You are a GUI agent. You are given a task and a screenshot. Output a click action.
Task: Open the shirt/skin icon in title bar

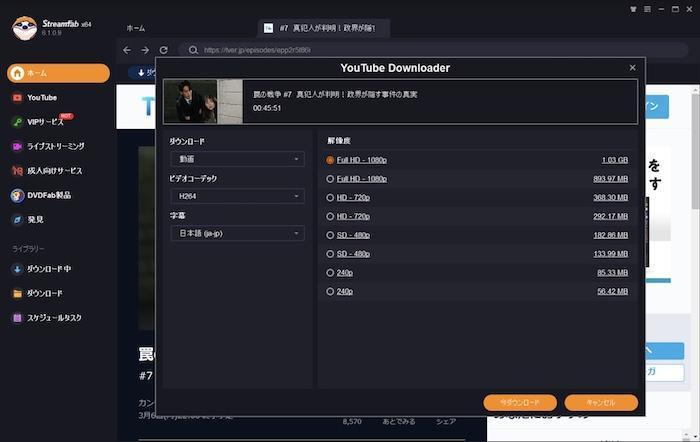tap(633, 9)
